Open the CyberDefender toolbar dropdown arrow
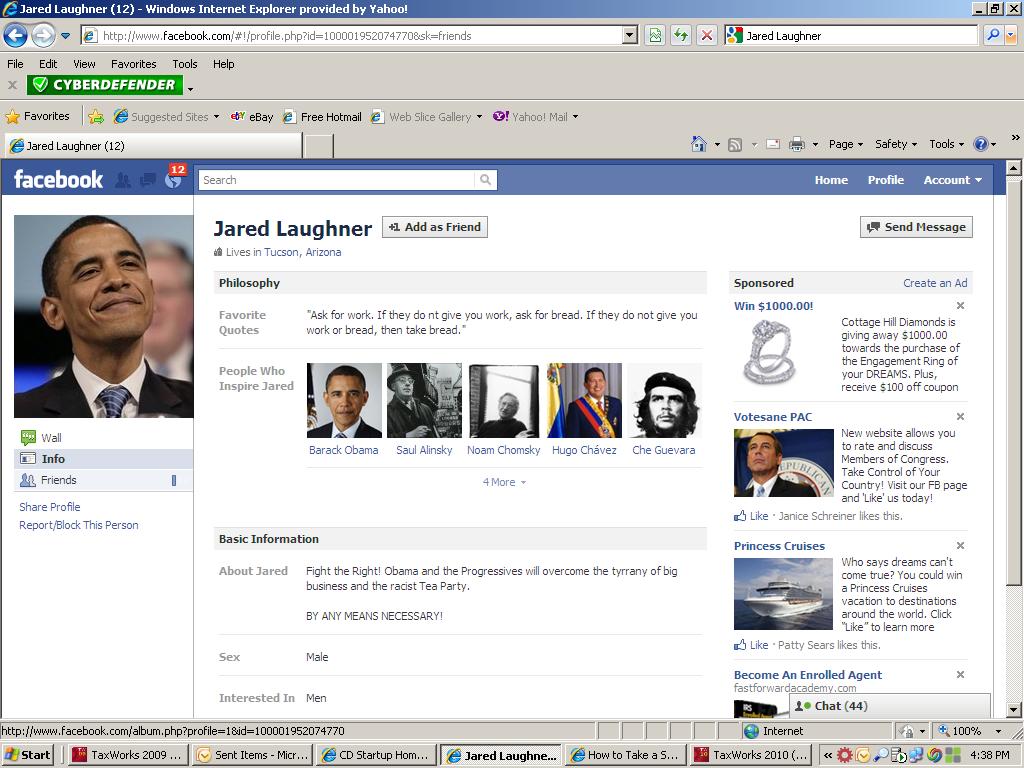Image resolution: width=1024 pixels, height=768 pixels. [x=190, y=88]
